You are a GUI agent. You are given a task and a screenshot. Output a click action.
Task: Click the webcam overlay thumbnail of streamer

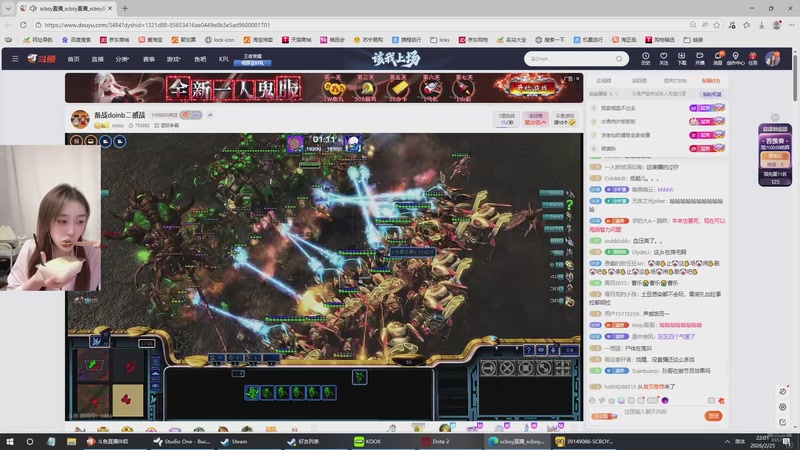pos(51,218)
